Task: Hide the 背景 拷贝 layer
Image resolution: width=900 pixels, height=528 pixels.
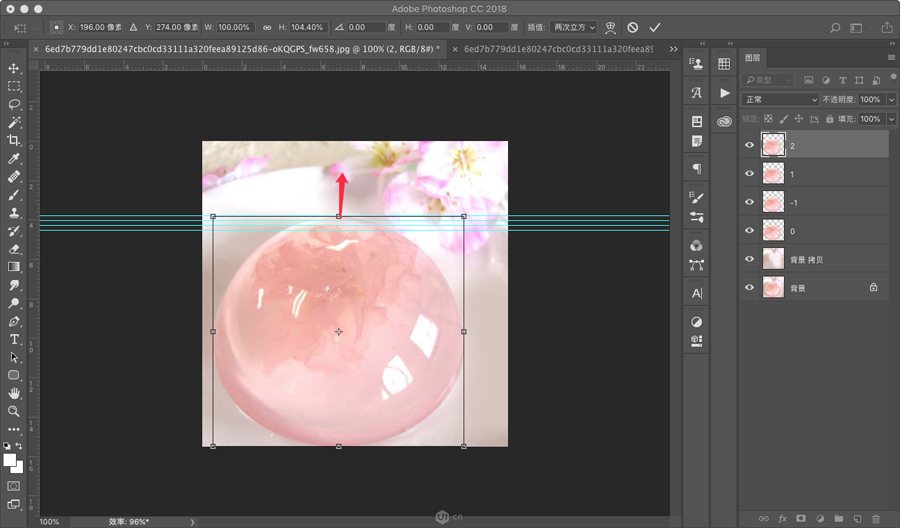Action: tap(750, 259)
